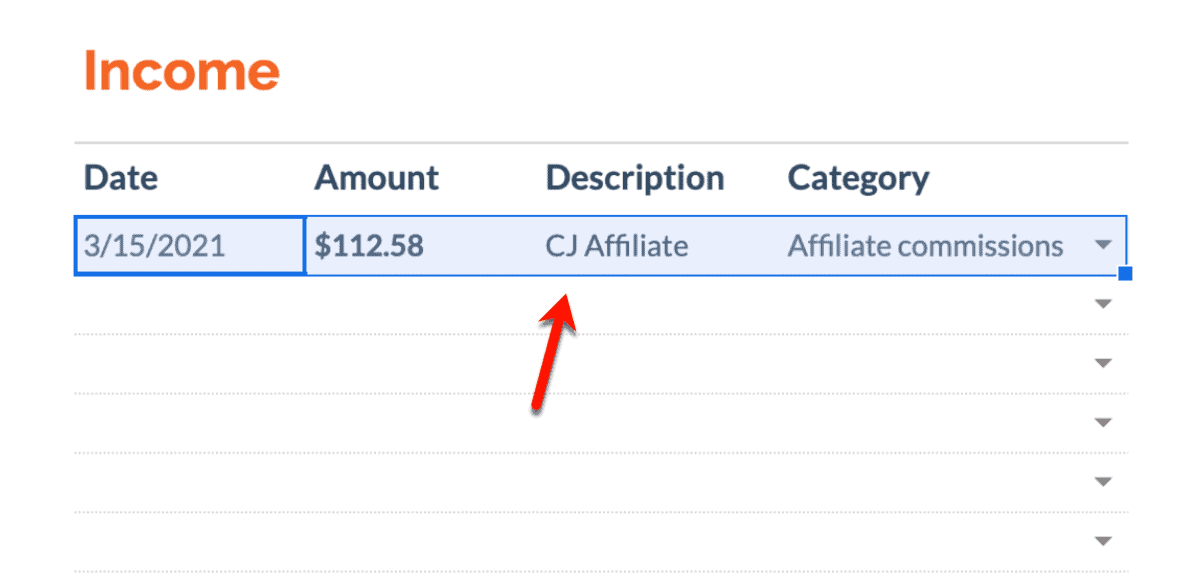This screenshot has height=575, width=1200.
Task: Select the empty amount cell below $112.58
Action: click(x=421, y=304)
